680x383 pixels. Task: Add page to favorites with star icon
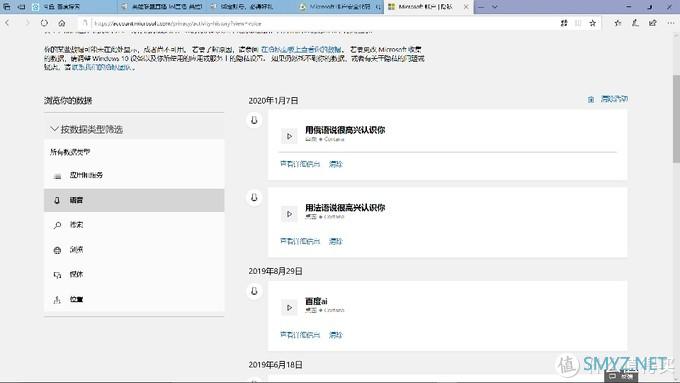coord(592,23)
